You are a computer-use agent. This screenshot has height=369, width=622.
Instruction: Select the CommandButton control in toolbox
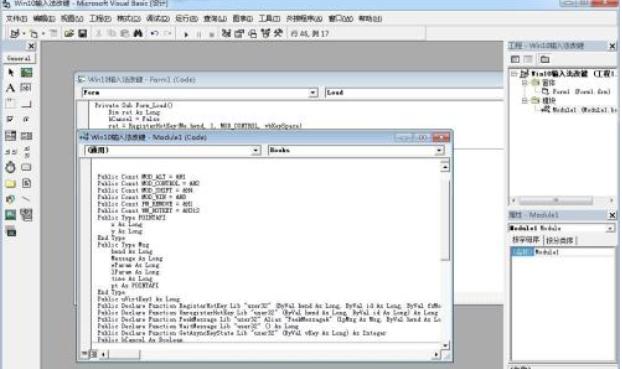[x=26, y=104]
